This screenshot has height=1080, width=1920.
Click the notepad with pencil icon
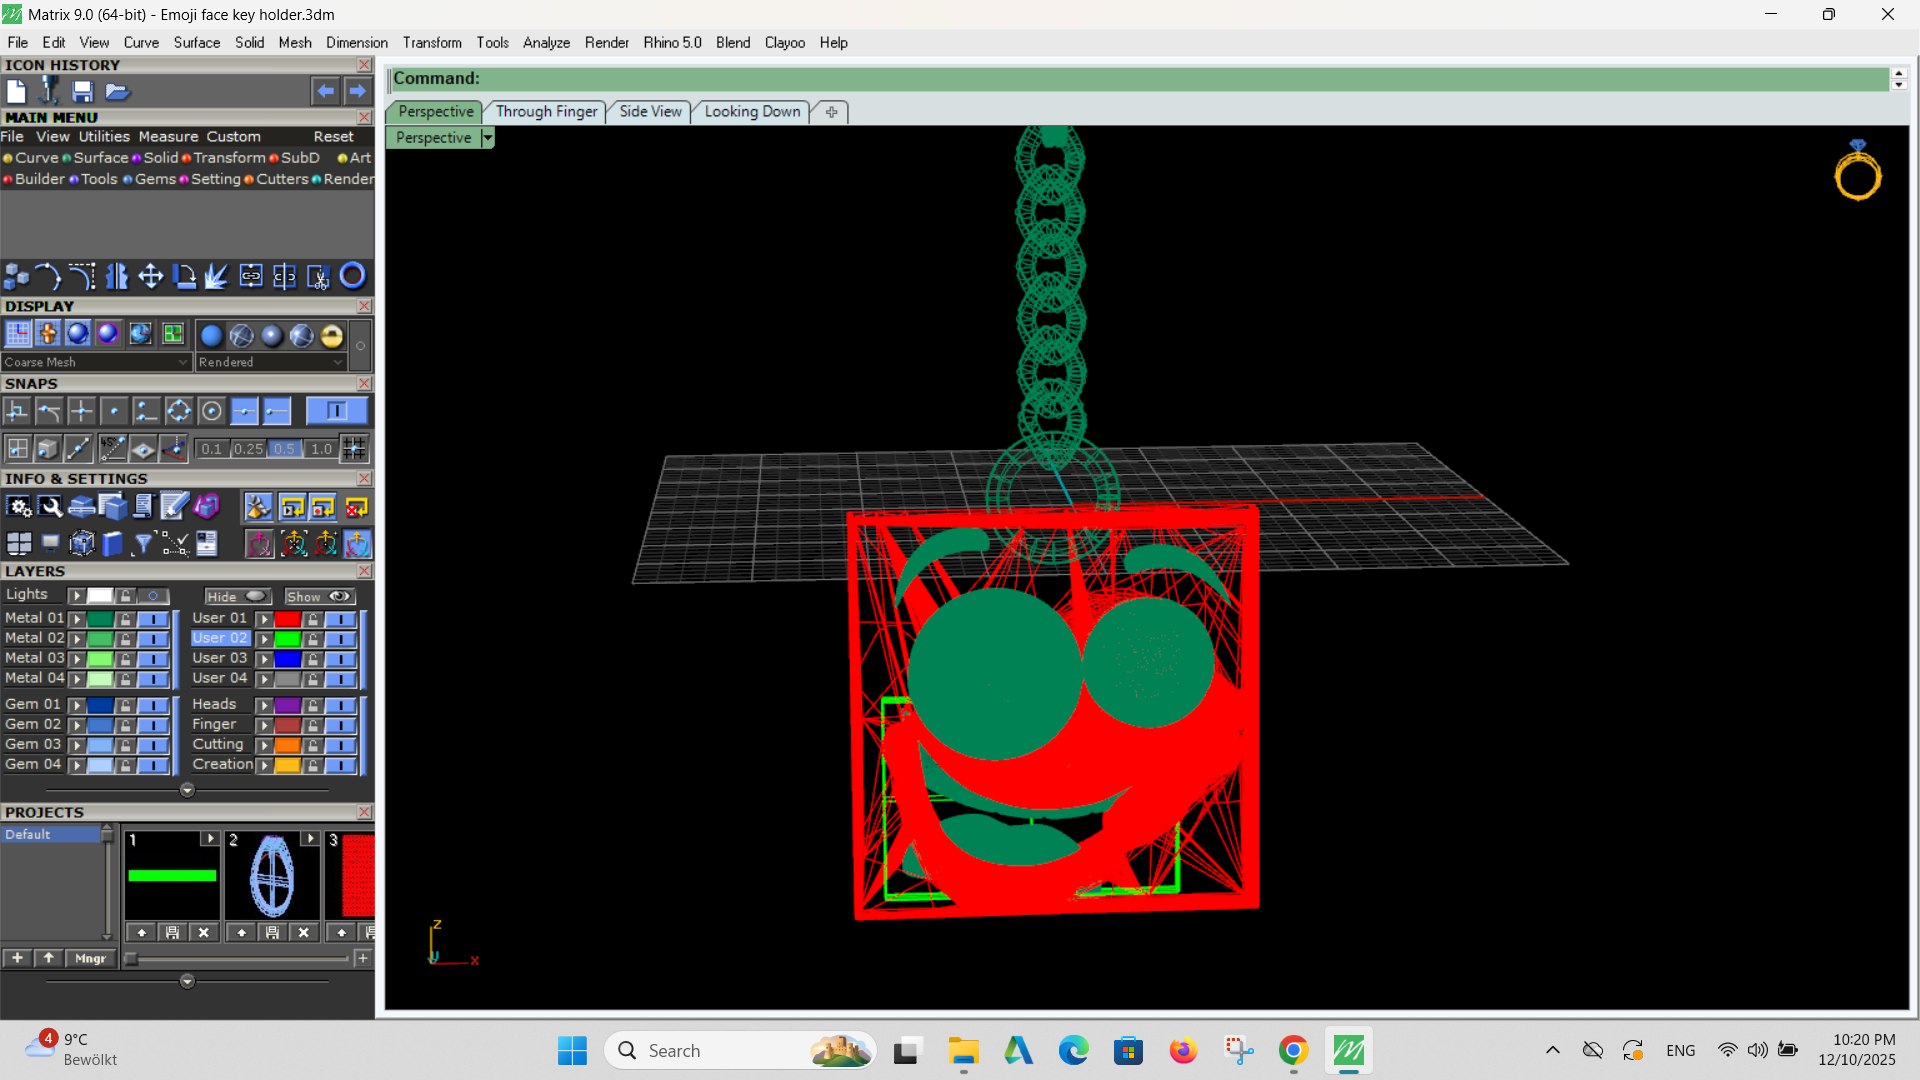[x=174, y=508]
